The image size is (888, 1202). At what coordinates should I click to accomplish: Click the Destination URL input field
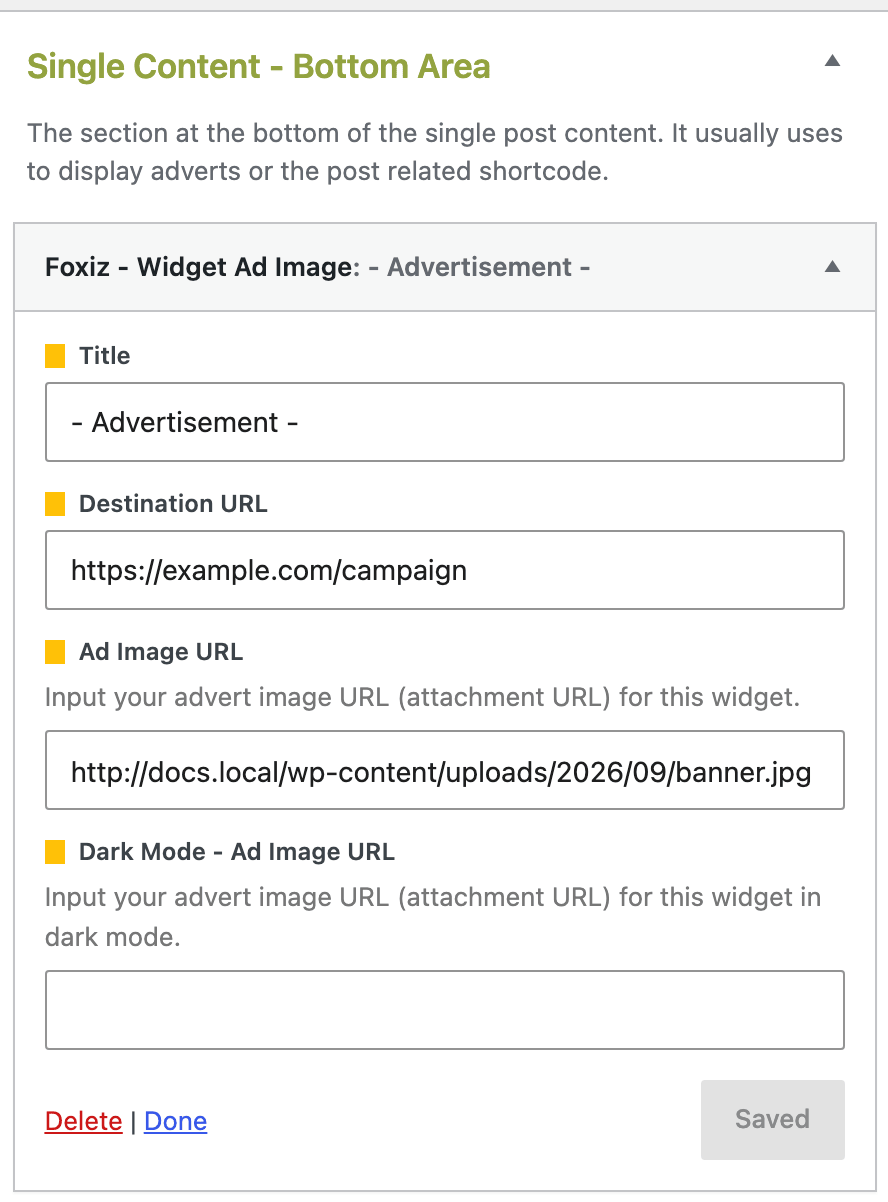pos(445,570)
